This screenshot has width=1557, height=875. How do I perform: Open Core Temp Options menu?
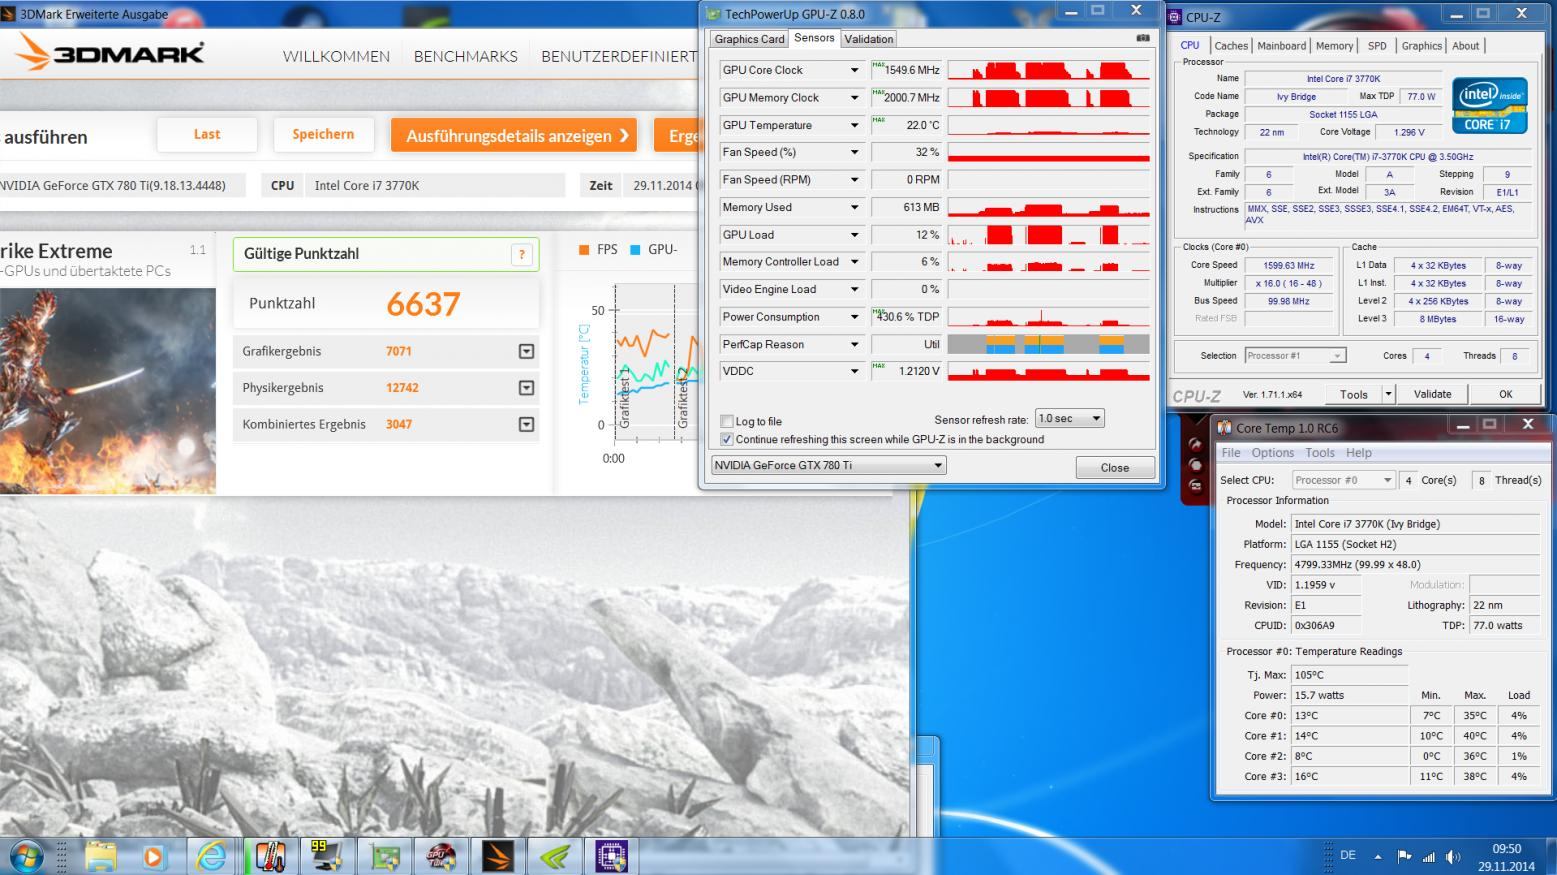pos(1272,453)
